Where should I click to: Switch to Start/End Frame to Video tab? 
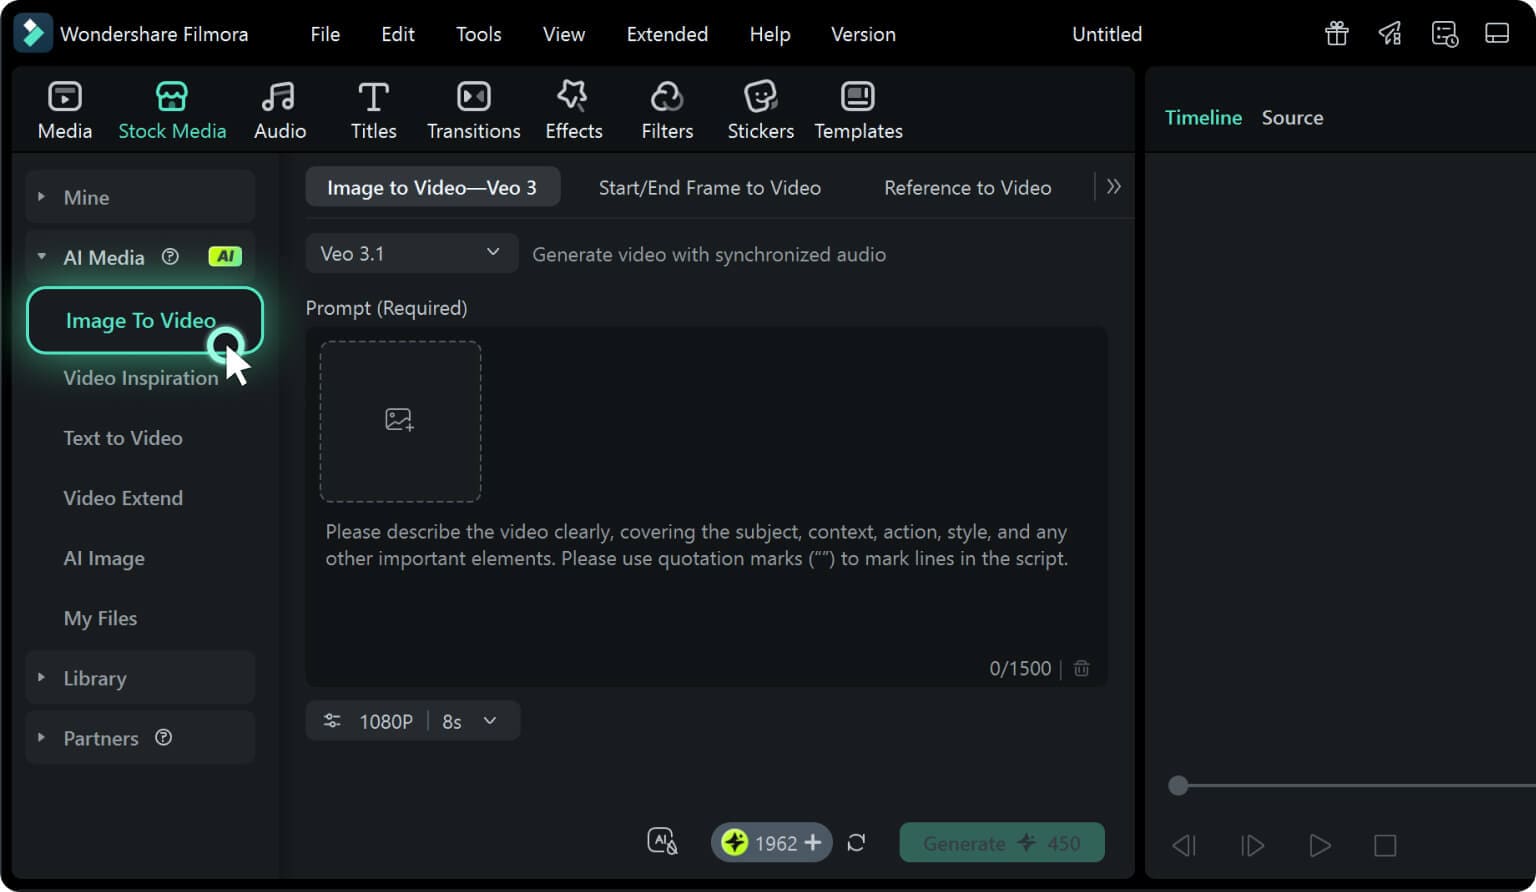coord(709,187)
